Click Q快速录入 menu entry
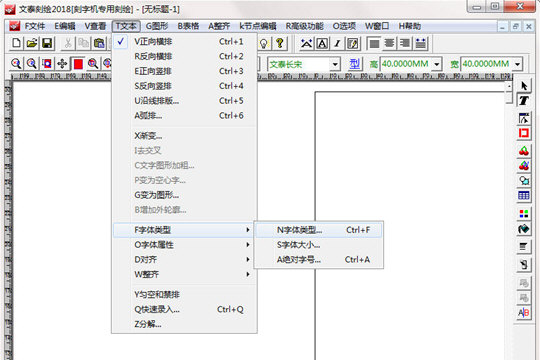The width and height of the screenshot is (540, 360). (185, 309)
